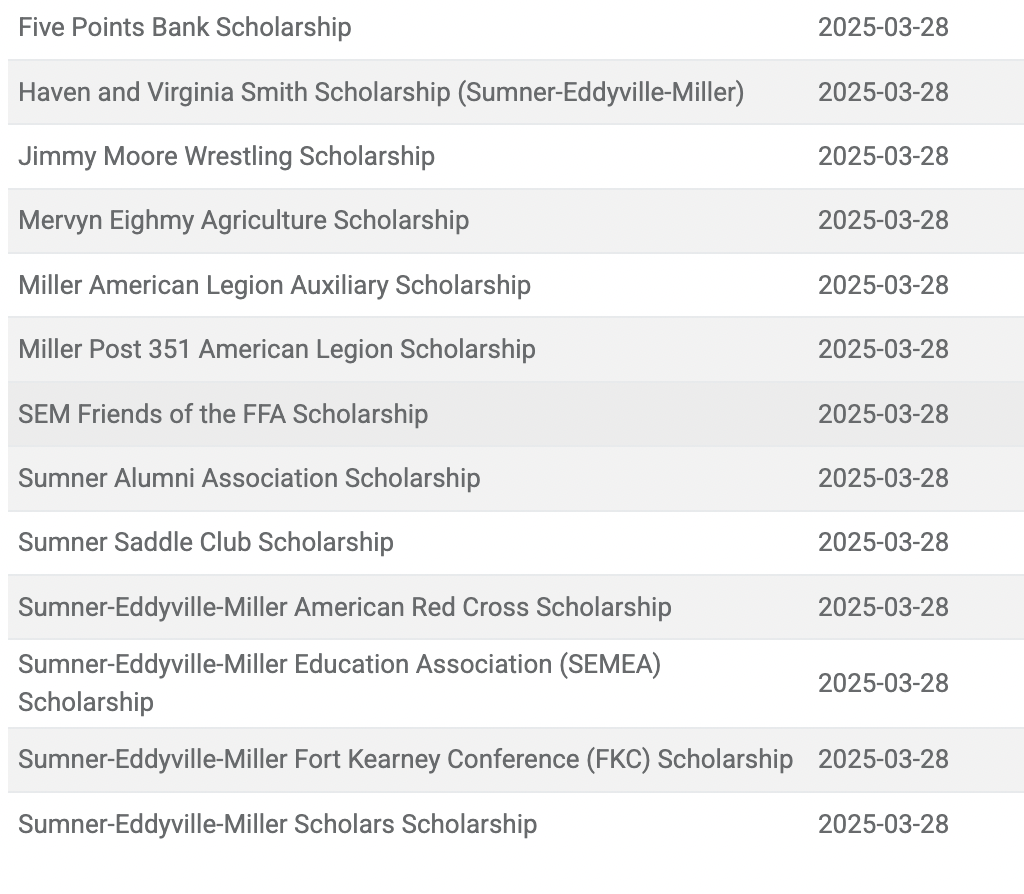
Task: Click Mervyn Eighmy Agriculture Scholarship
Action: click(244, 221)
